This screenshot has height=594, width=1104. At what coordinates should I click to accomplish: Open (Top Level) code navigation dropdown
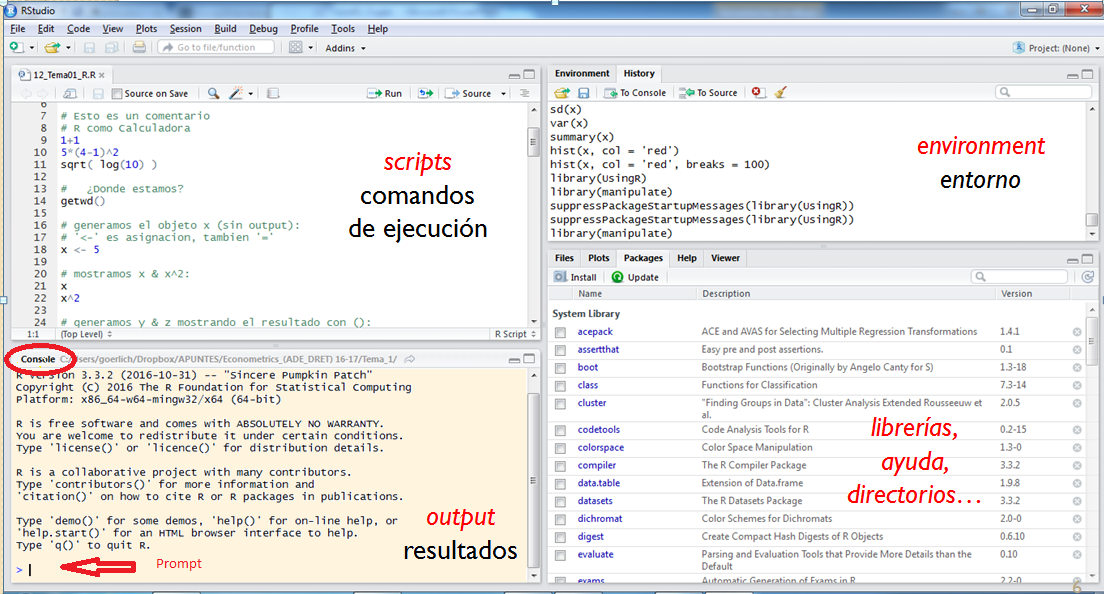point(86,334)
